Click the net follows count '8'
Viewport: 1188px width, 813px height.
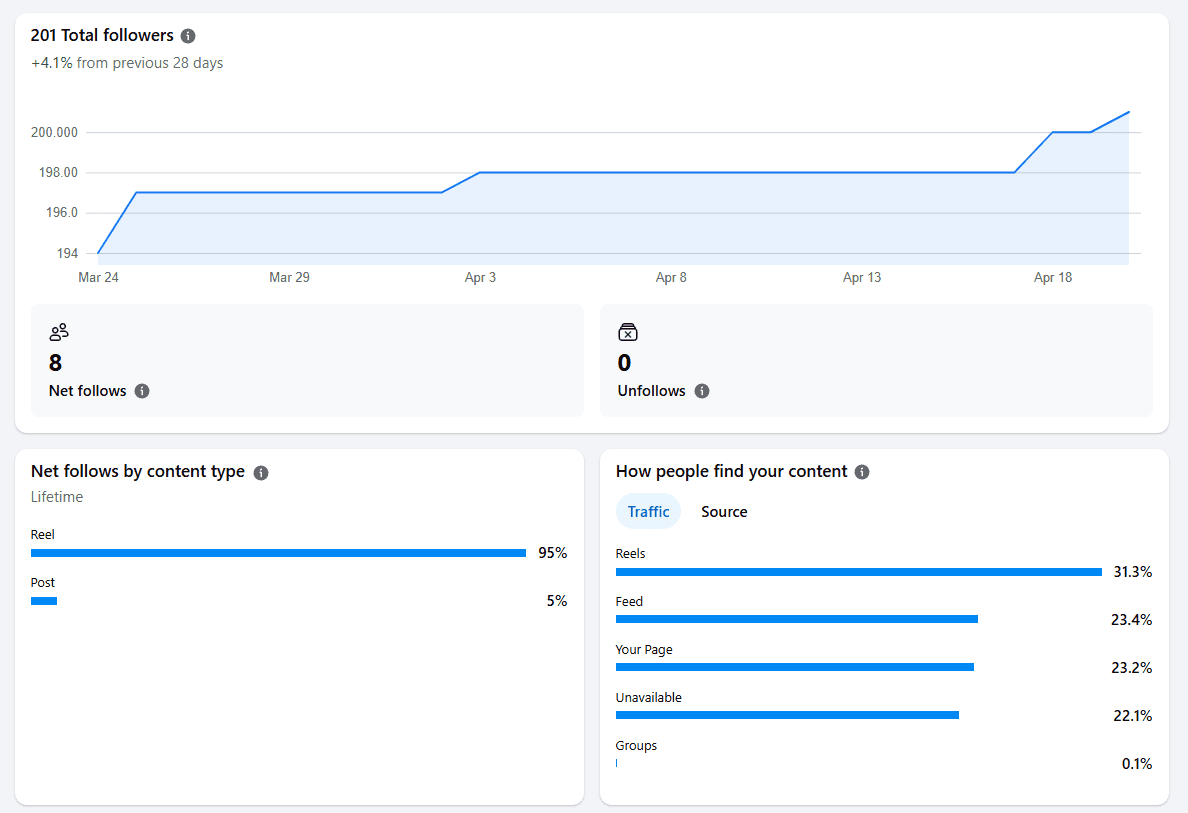55,363
